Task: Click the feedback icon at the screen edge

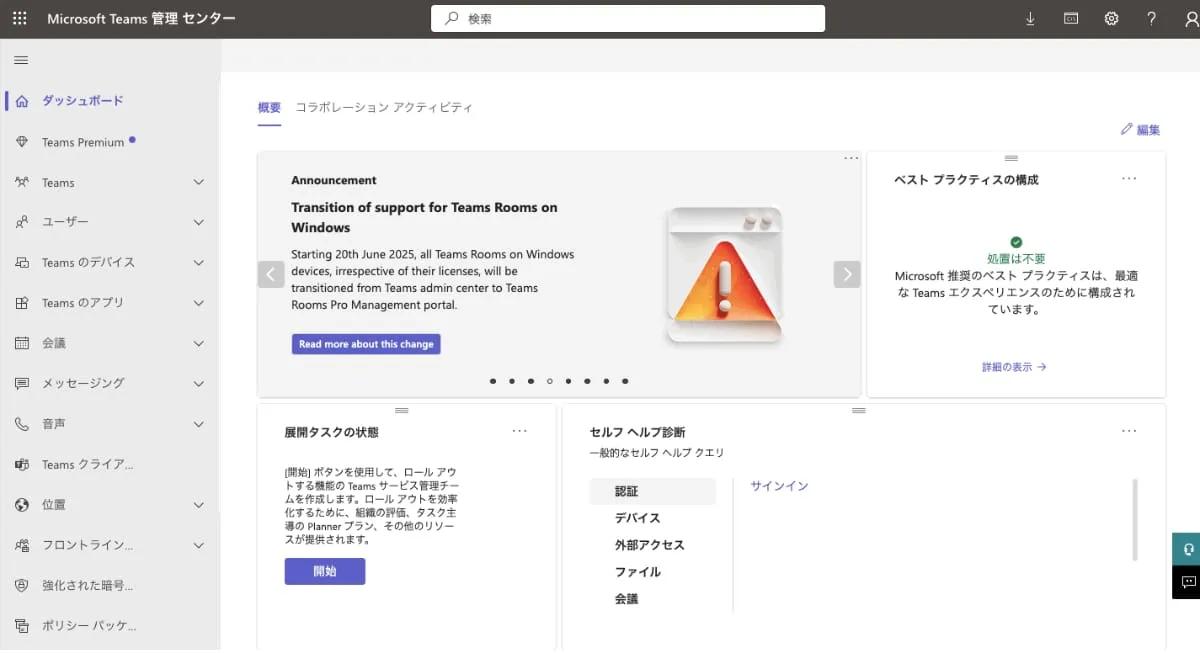Action: [x=1188, y=582]
